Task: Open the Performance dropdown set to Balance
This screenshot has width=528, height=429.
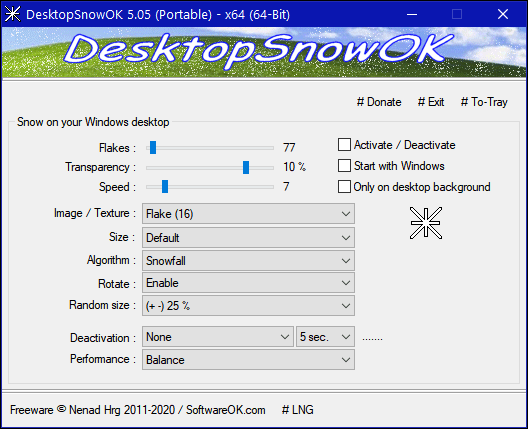Action: pyautogui.click(x=248, y=360)
